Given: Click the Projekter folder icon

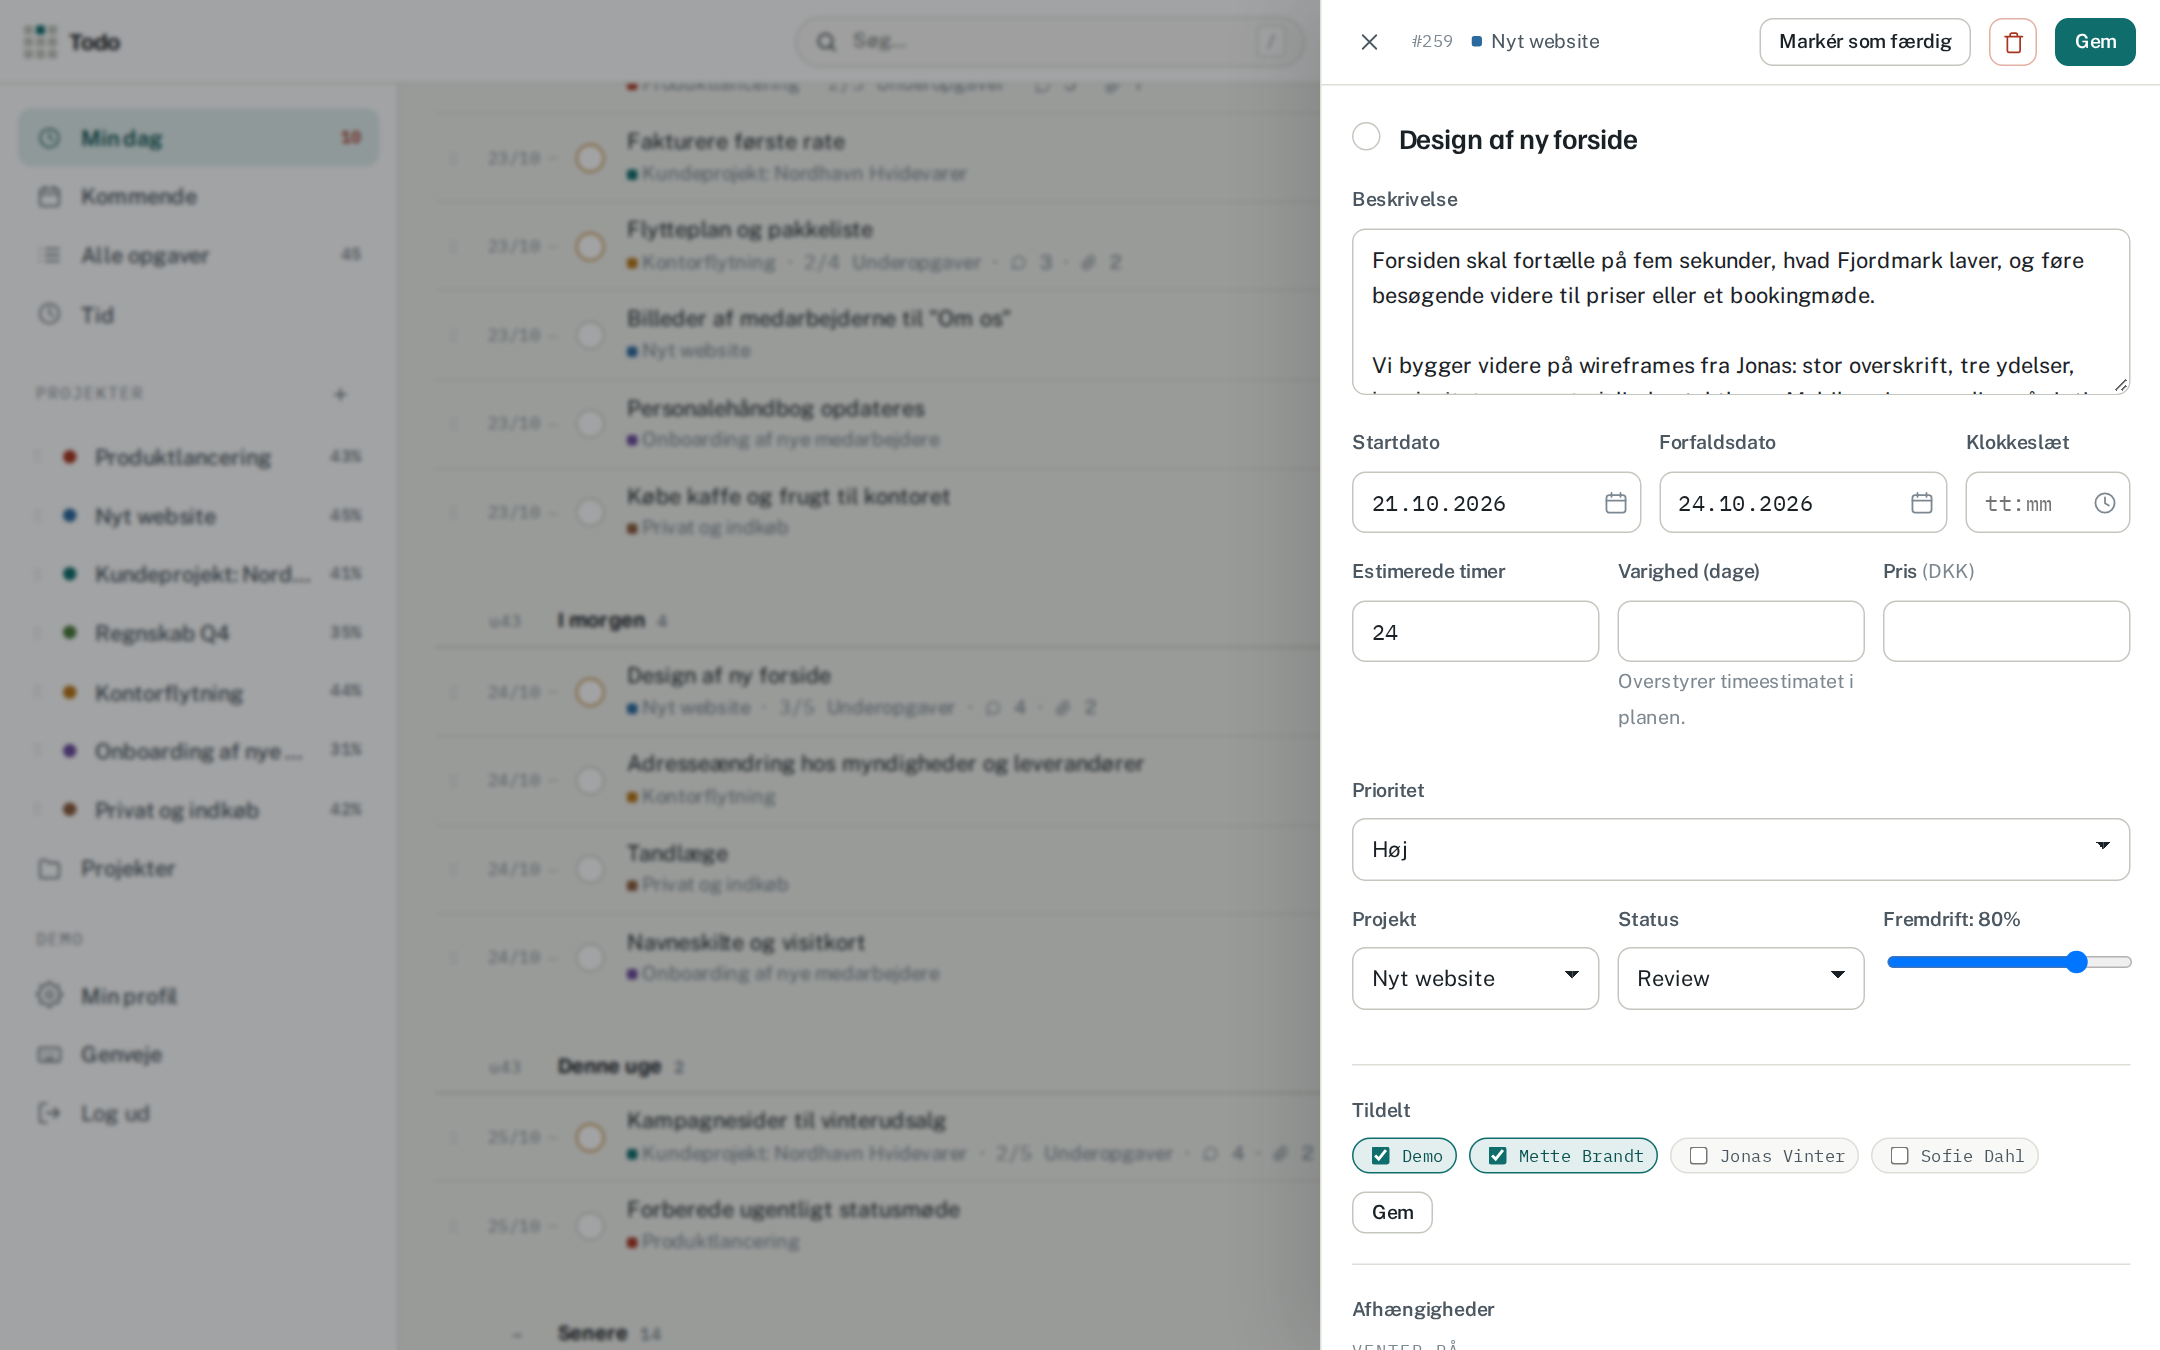Looking at the screenshot, I should point(49,868).
